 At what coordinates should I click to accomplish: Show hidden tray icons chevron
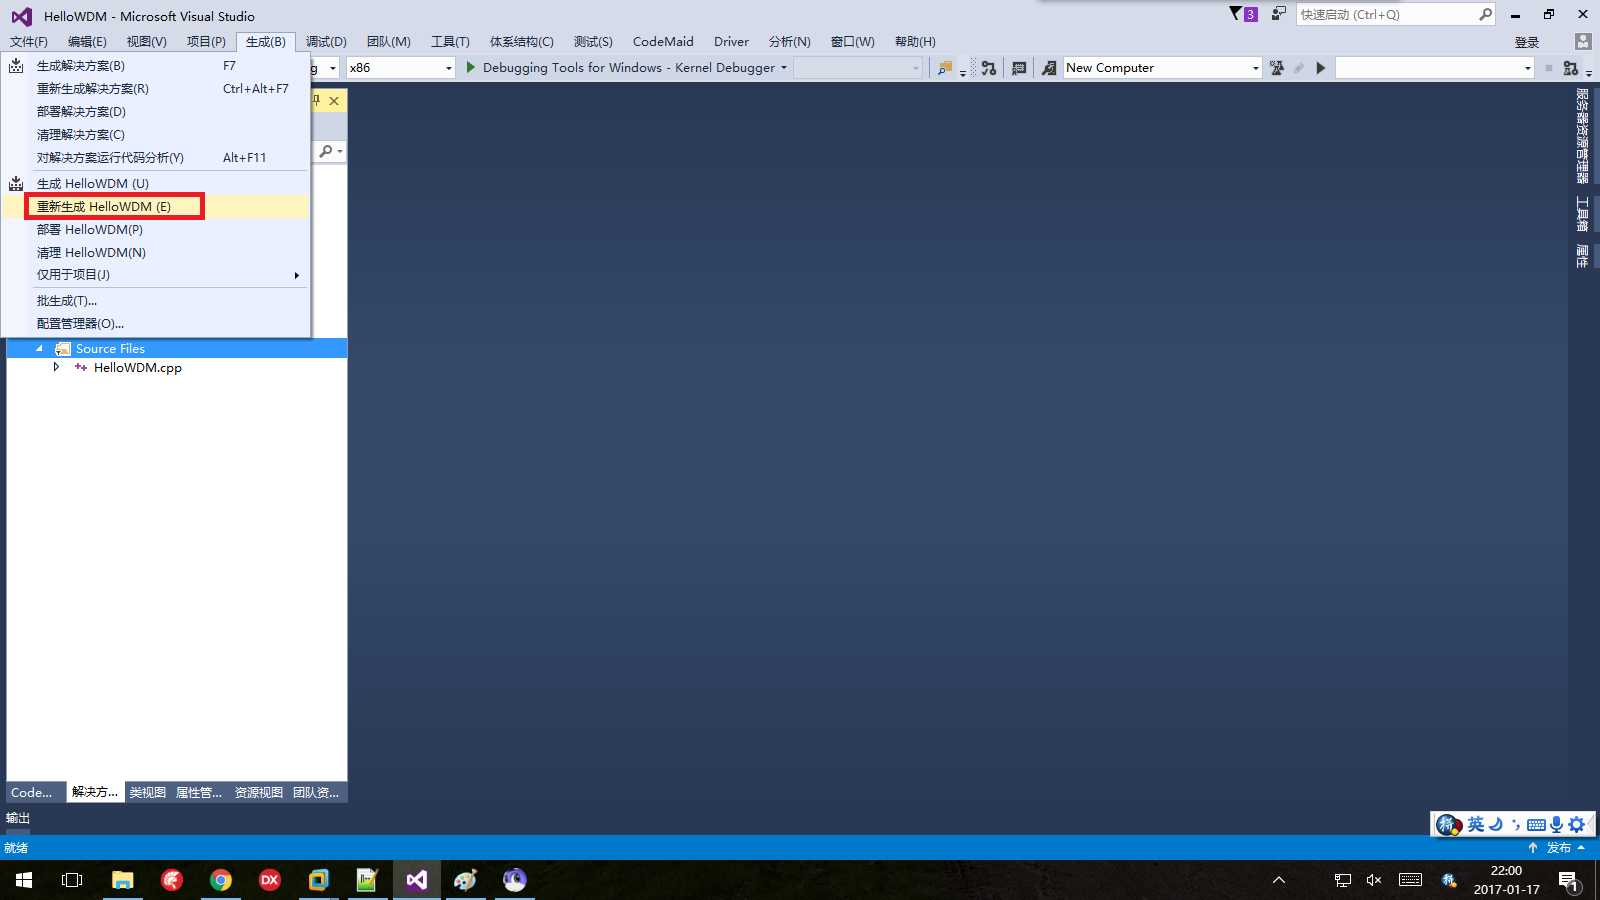(x=1278, y=880)
